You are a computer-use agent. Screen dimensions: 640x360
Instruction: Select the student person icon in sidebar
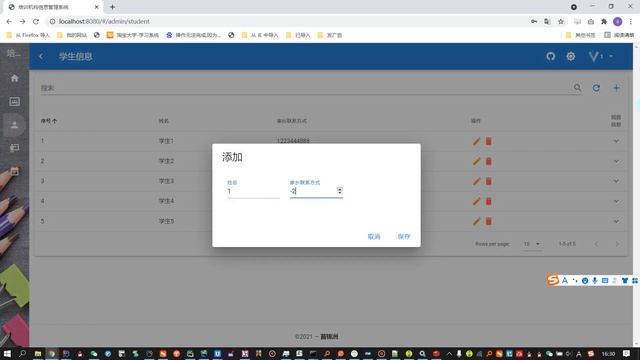15,125
